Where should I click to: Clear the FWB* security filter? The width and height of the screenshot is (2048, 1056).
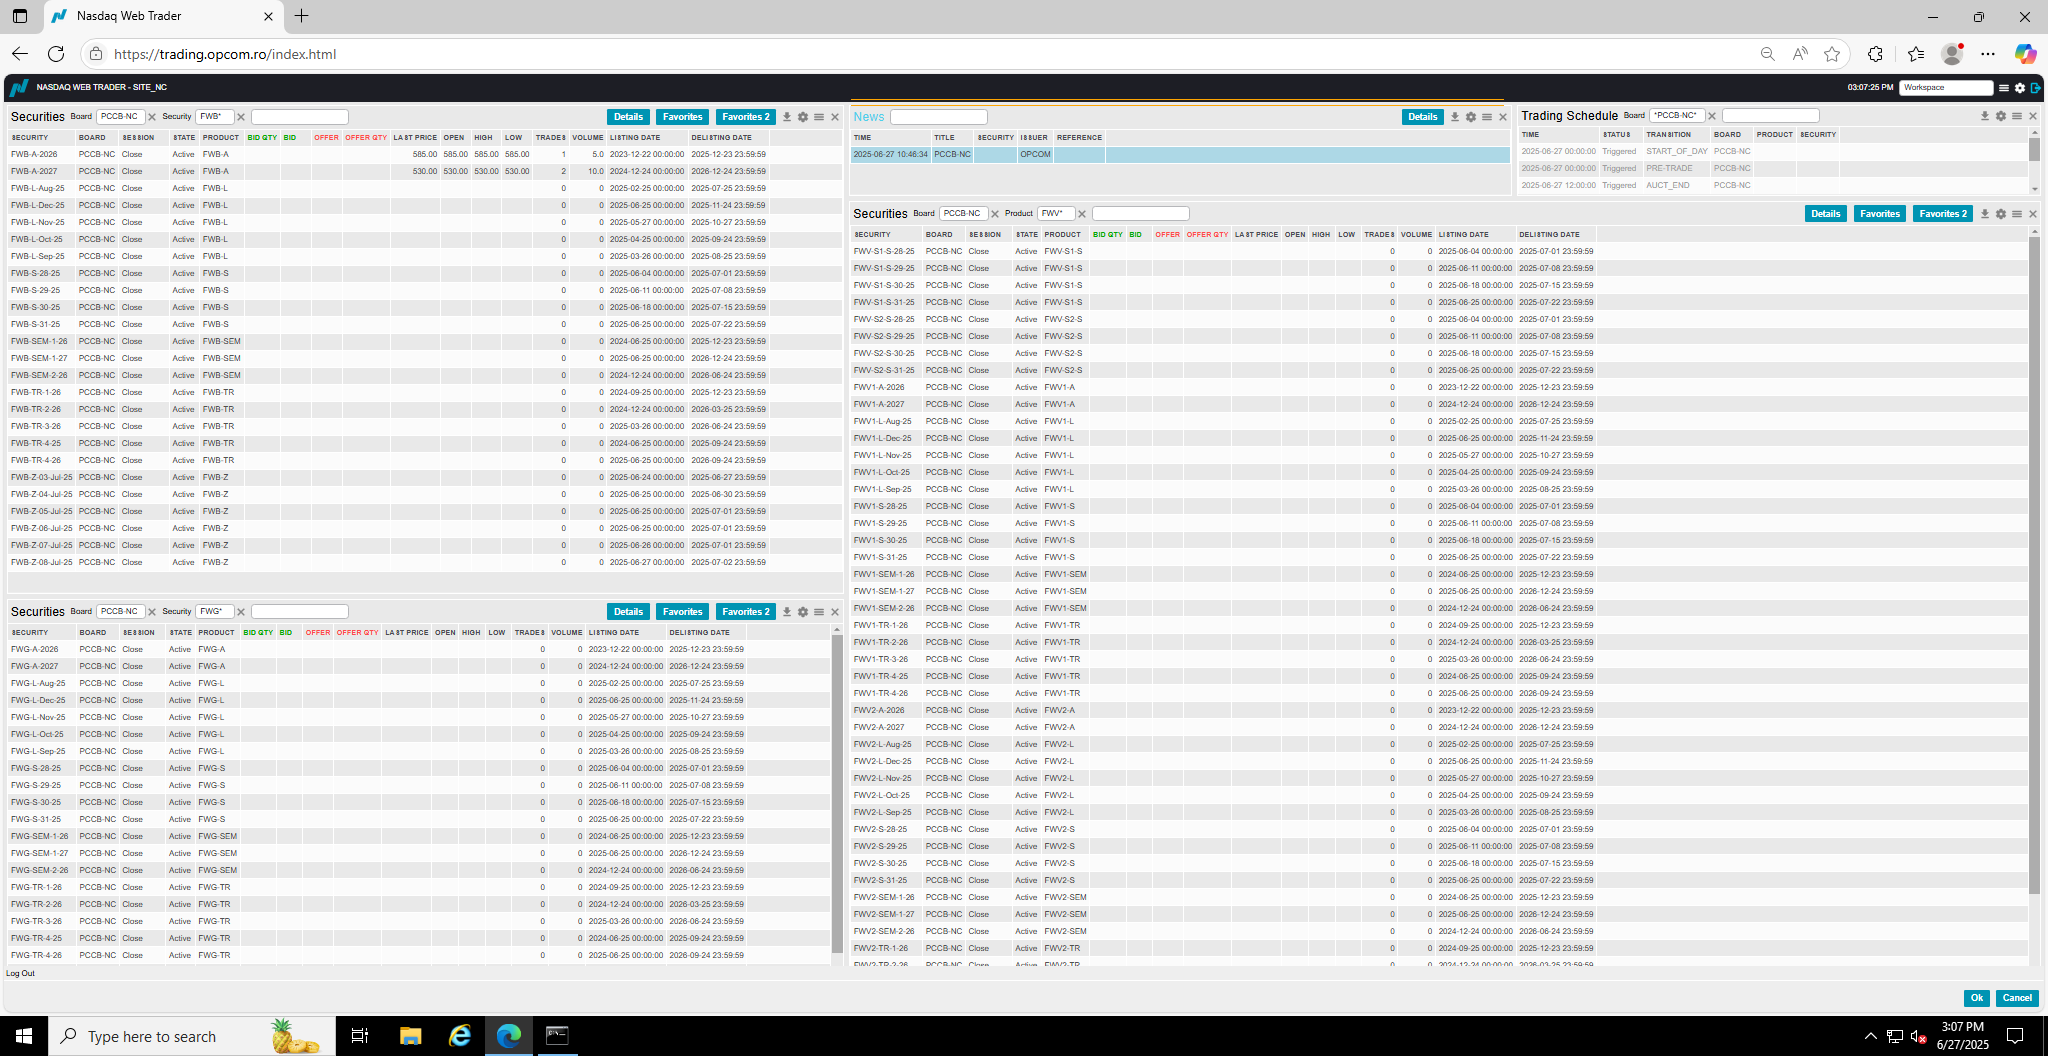241,117
